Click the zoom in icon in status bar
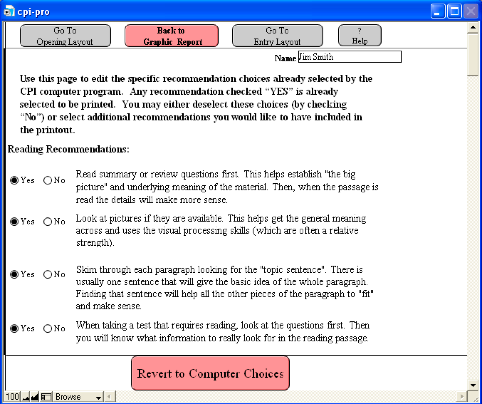This screenshot has height=404, width=482. pos(35,397)
